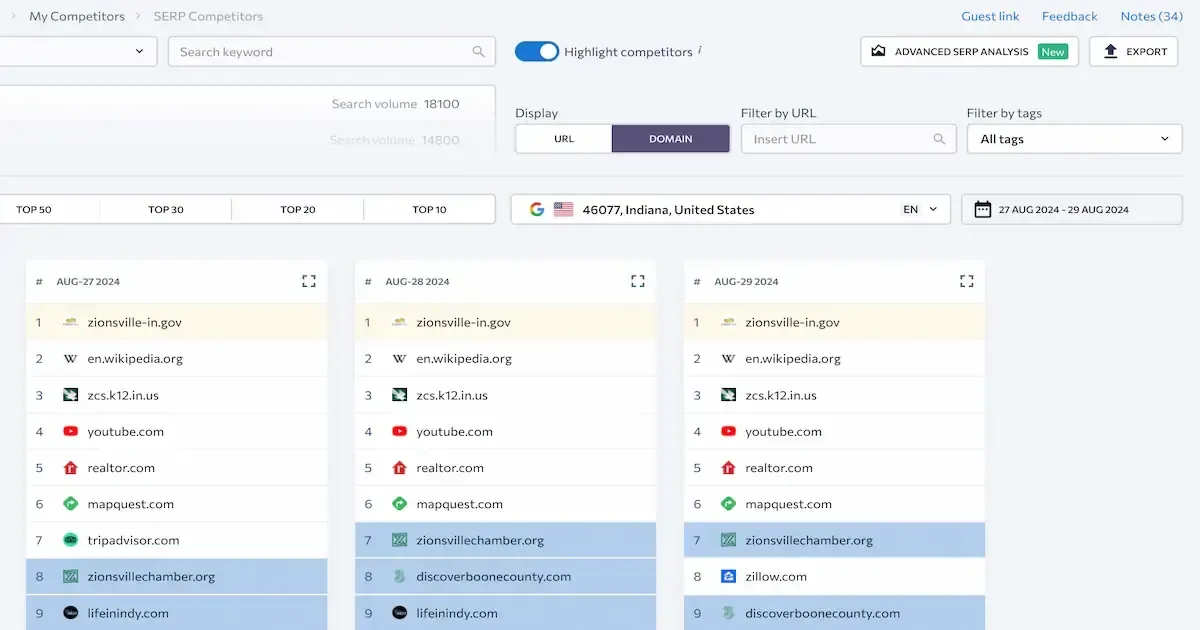
Task: Open the Guest link
Action: point(990,16)
